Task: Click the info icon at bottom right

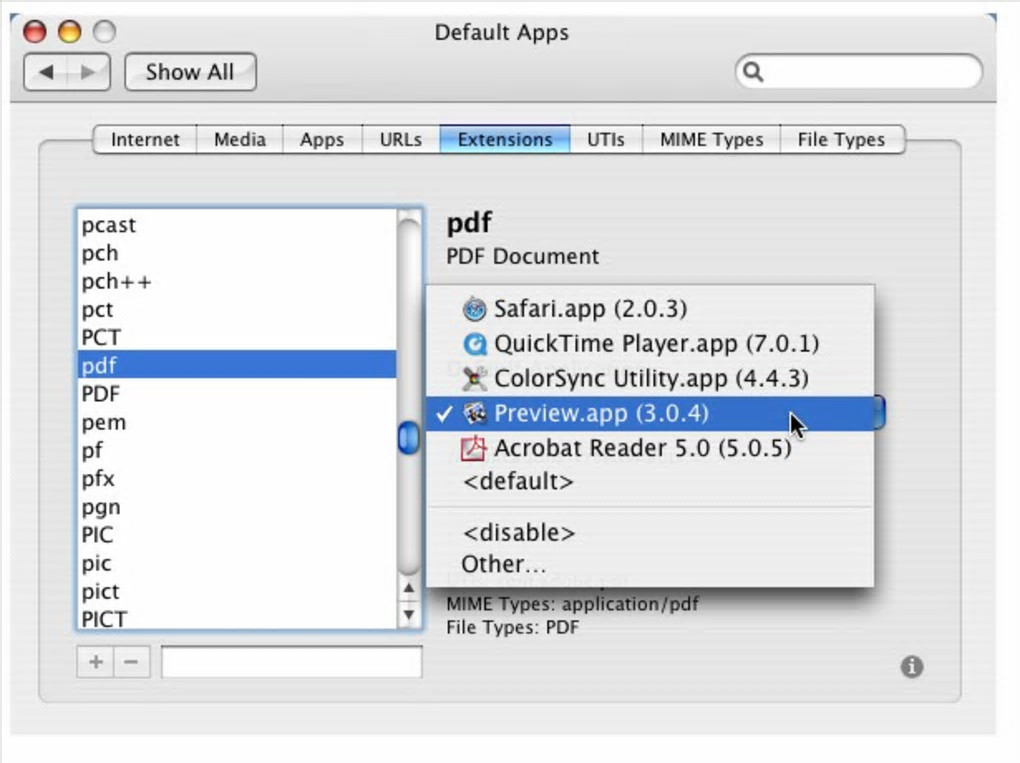Action: tap(911, 667)
